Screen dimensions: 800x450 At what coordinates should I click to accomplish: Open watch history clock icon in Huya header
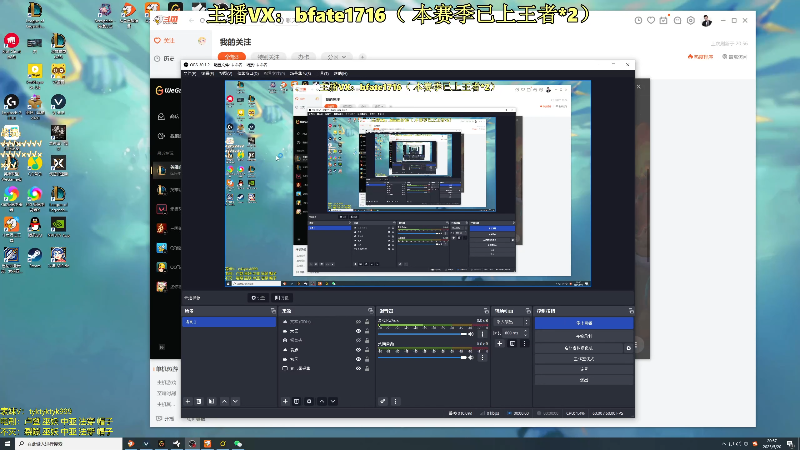pos(638,20)
